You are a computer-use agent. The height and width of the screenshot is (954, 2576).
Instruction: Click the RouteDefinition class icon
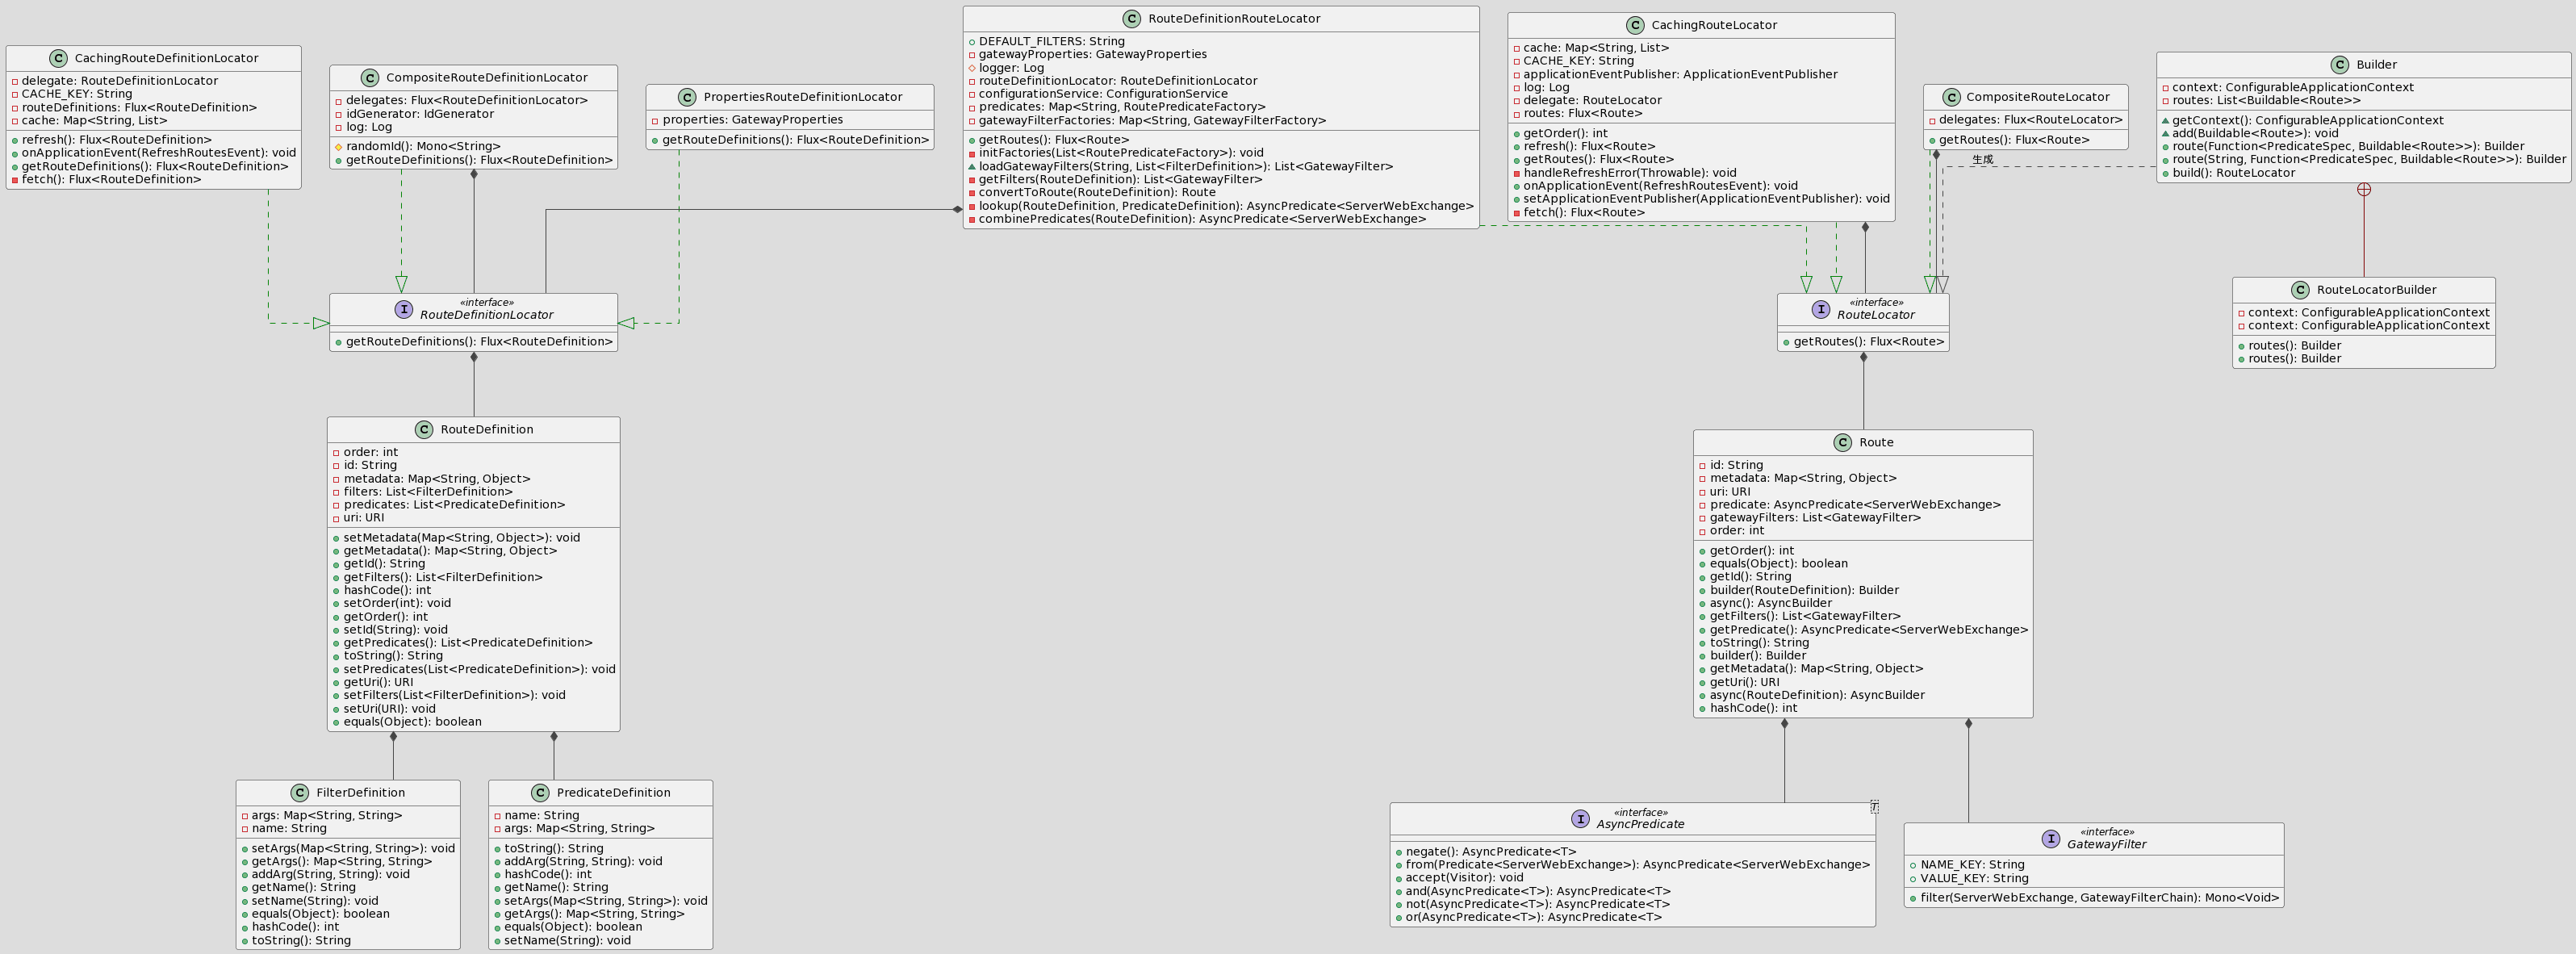point(424,430)
